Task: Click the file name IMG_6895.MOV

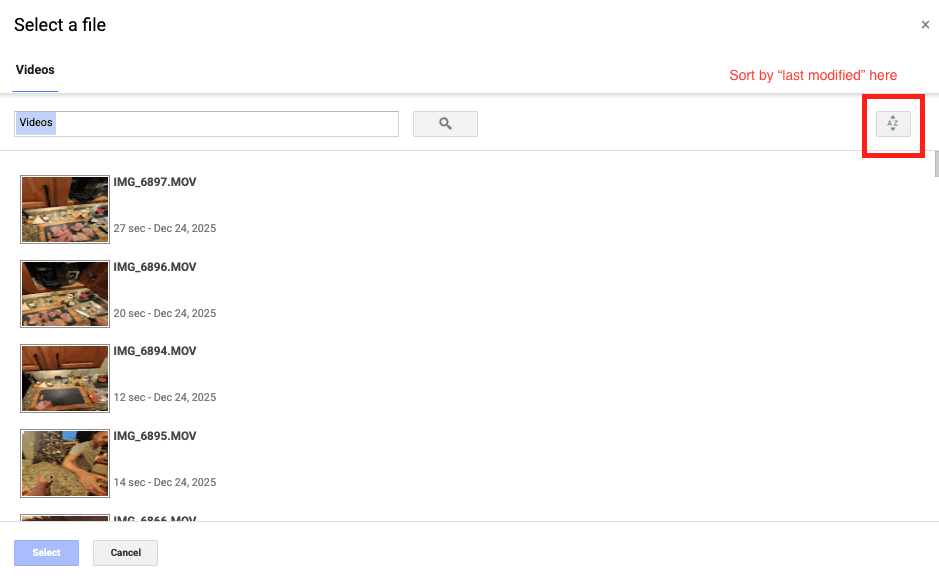Action: [x=155, y=436]
